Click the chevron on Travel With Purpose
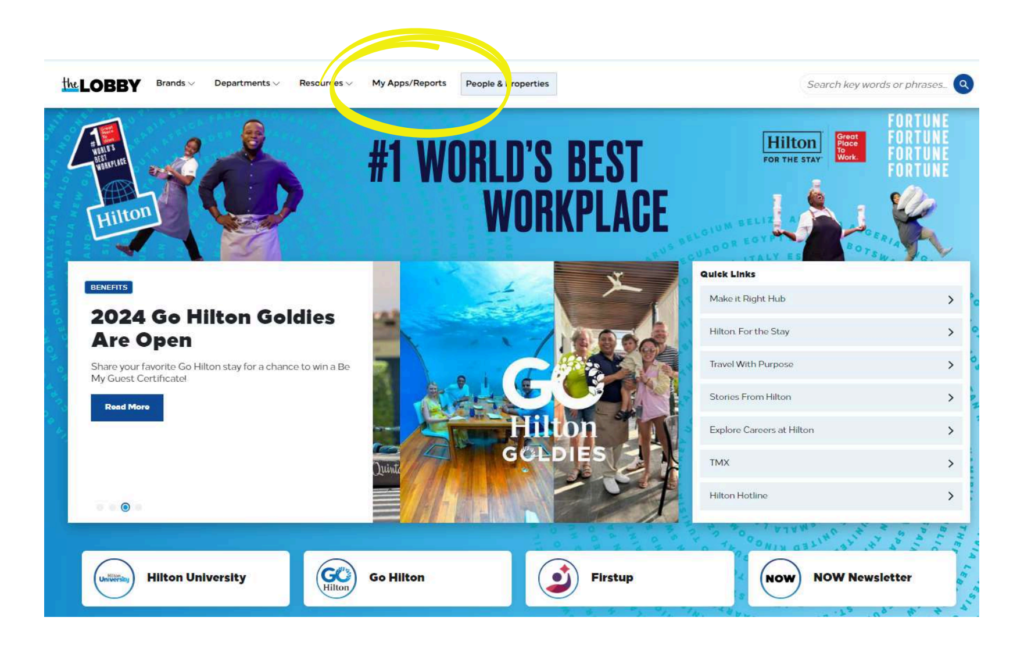The height and width of the screenshot is (646, 1024). [951, 365]
